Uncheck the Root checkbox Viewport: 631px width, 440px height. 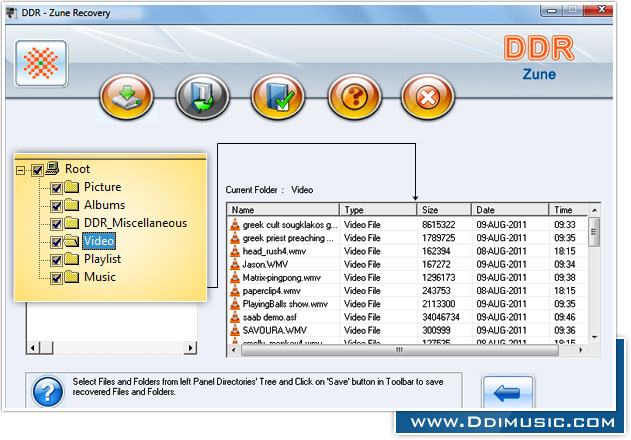click(x=37, y=170)
